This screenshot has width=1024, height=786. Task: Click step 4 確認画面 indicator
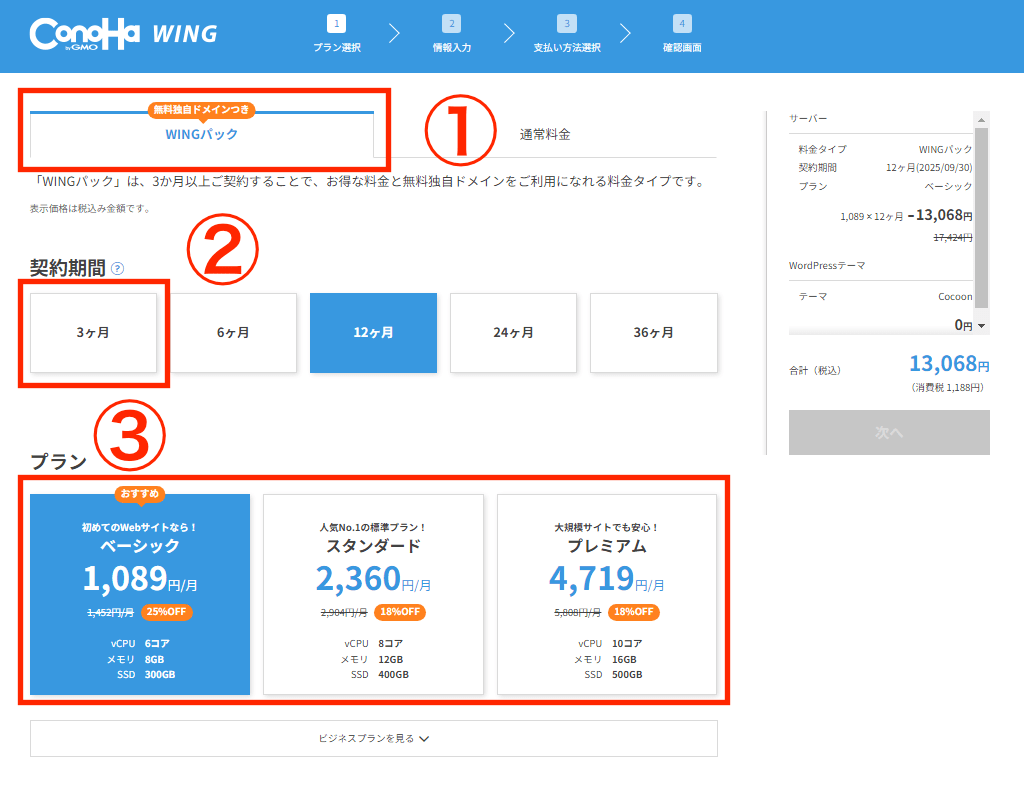click(682, 34)
